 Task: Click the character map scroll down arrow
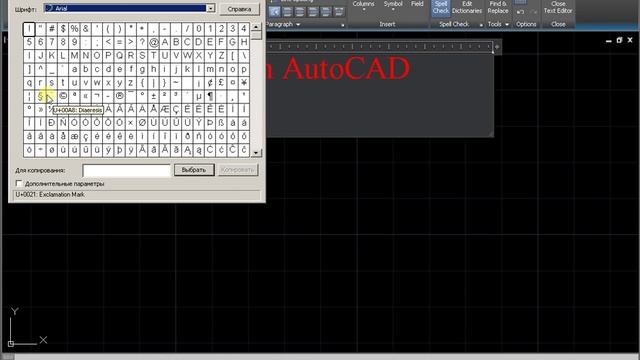(256, 153)
